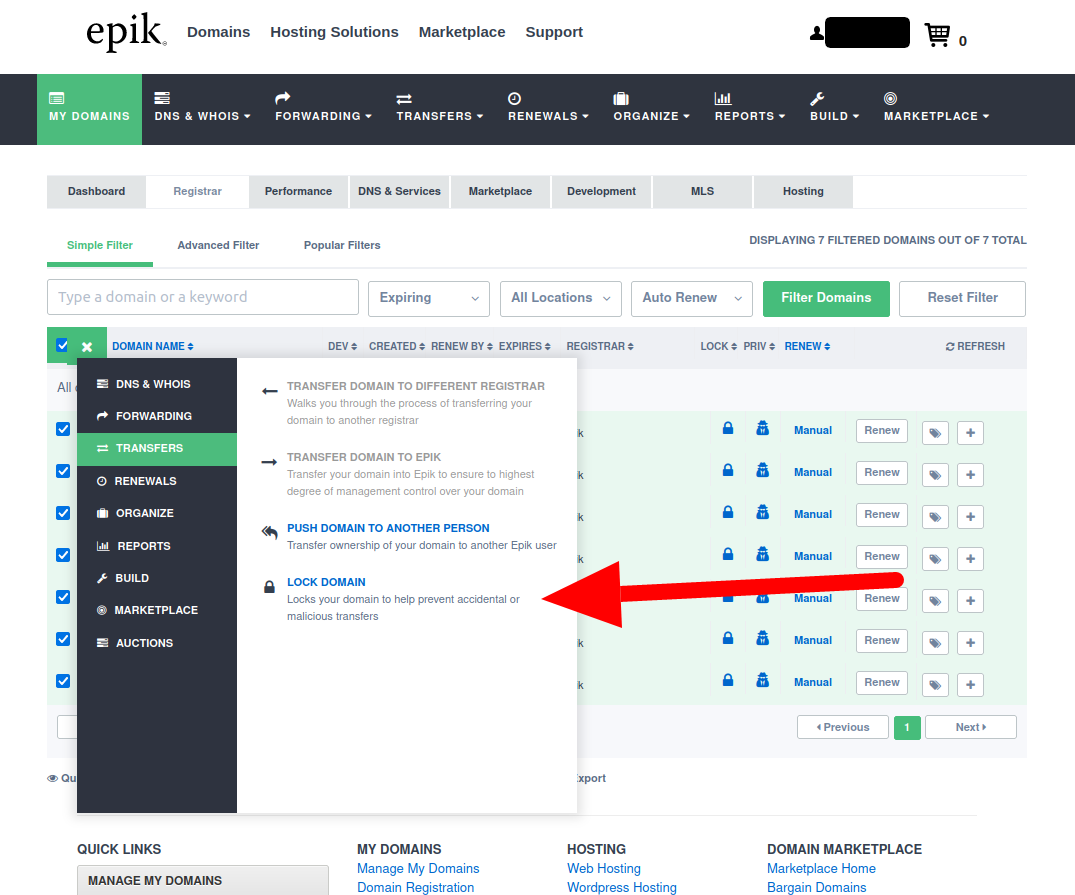Click the Epik logo
1075x895 pixels.
[x=124, y=32]
